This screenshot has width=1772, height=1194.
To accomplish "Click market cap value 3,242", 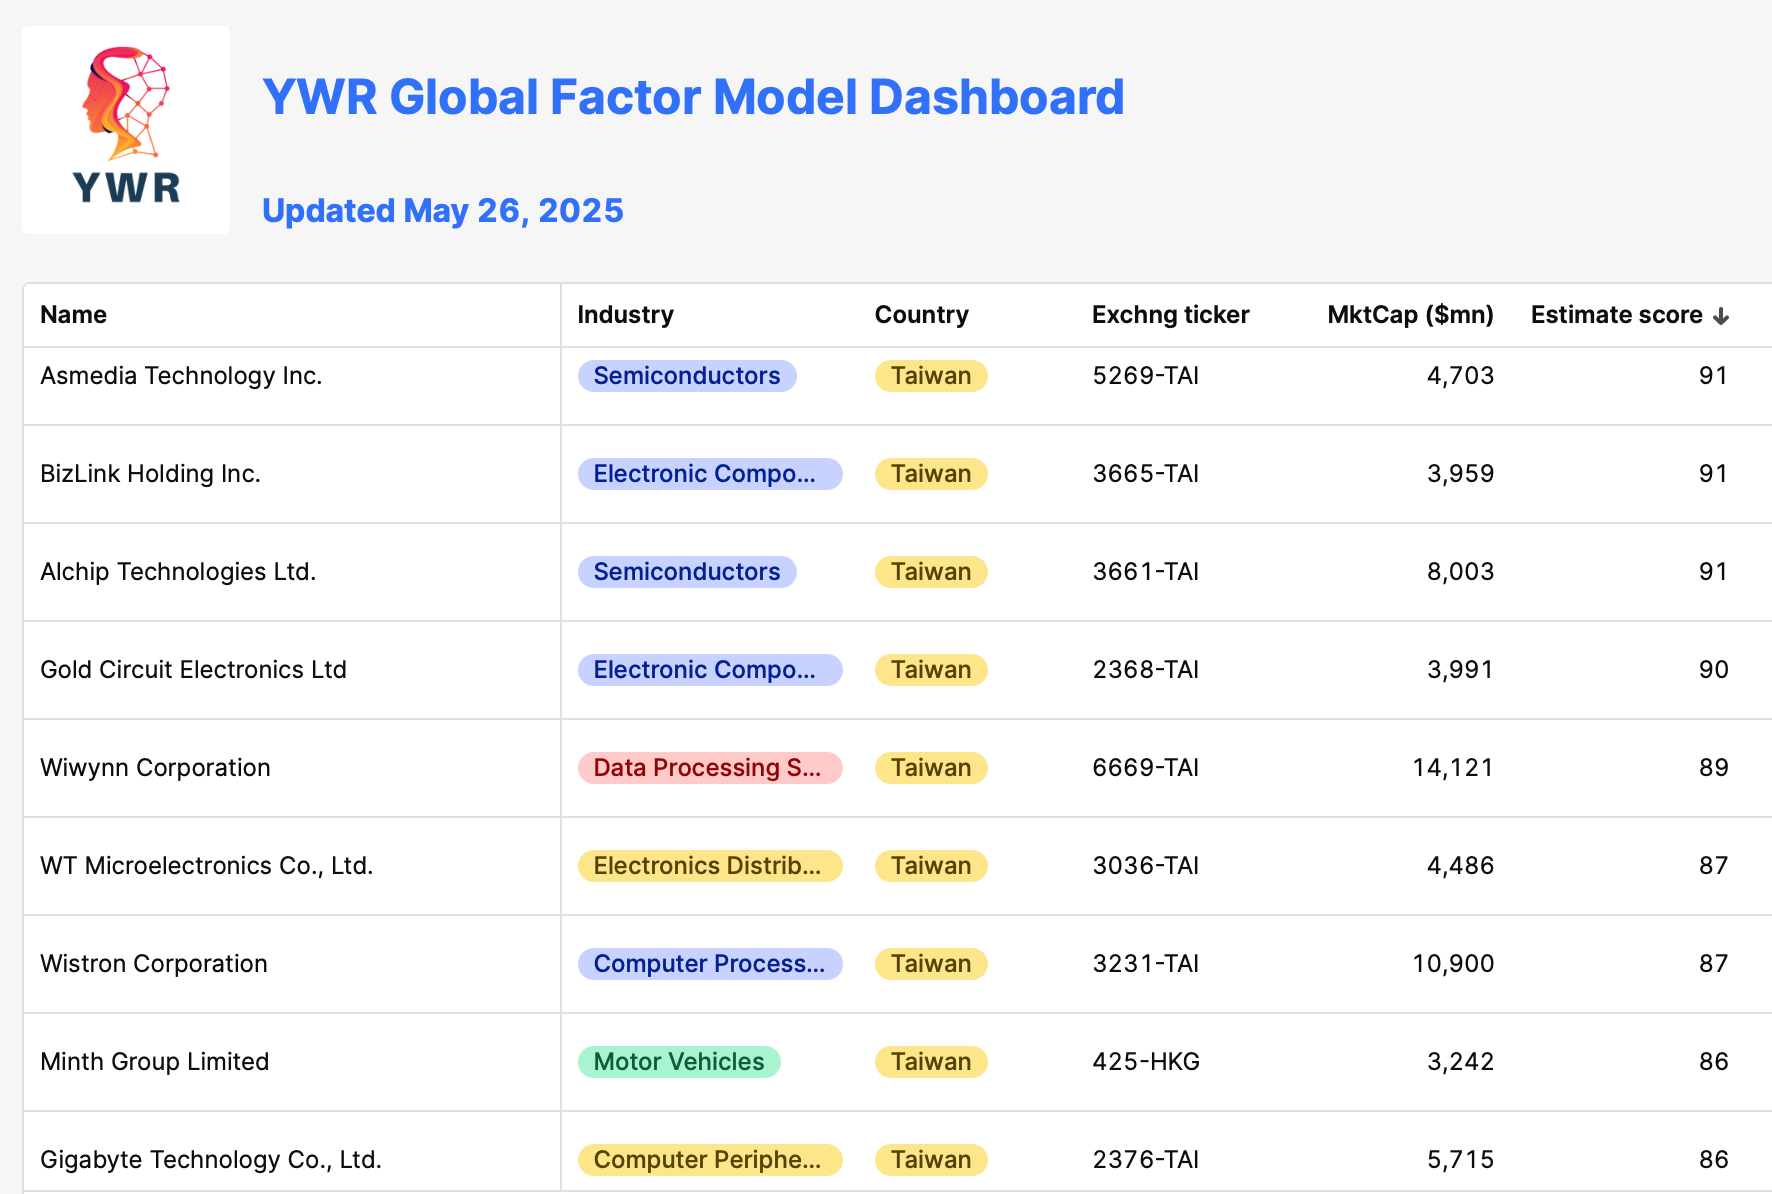I will coord(1460,1062).
